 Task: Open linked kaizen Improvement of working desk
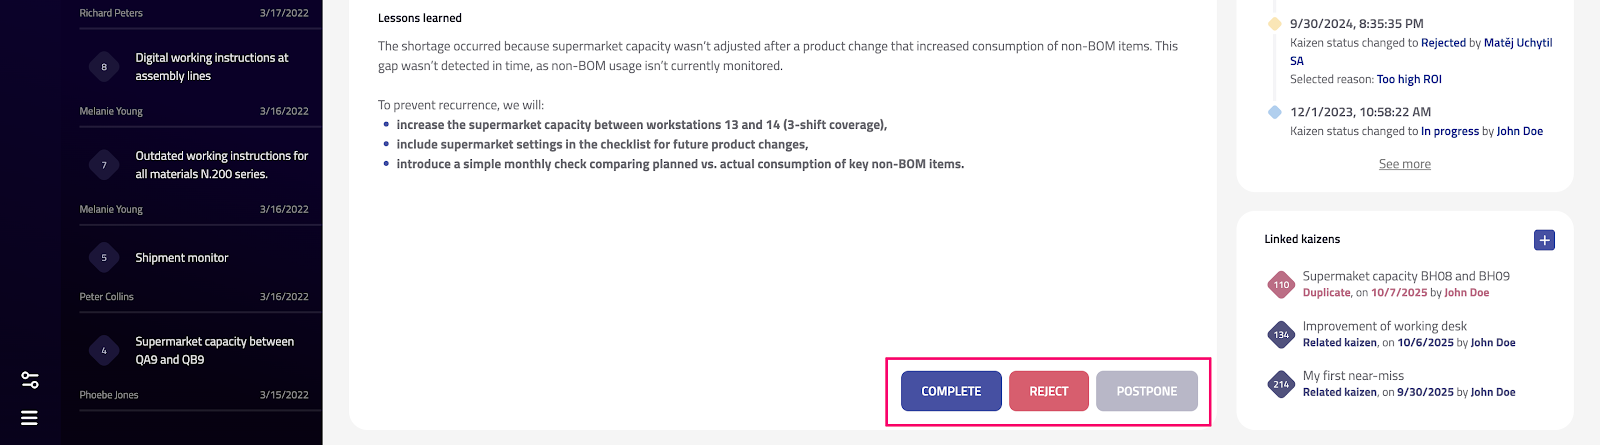(x=1384, y=326)
